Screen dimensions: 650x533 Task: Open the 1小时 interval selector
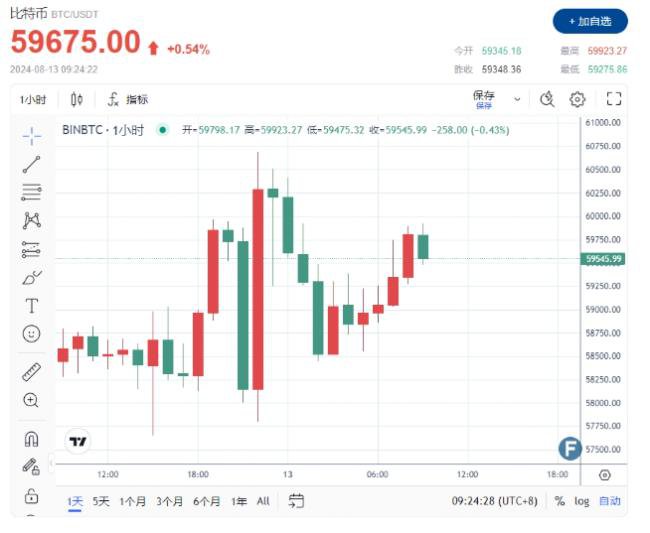click(x=33, y=99)
